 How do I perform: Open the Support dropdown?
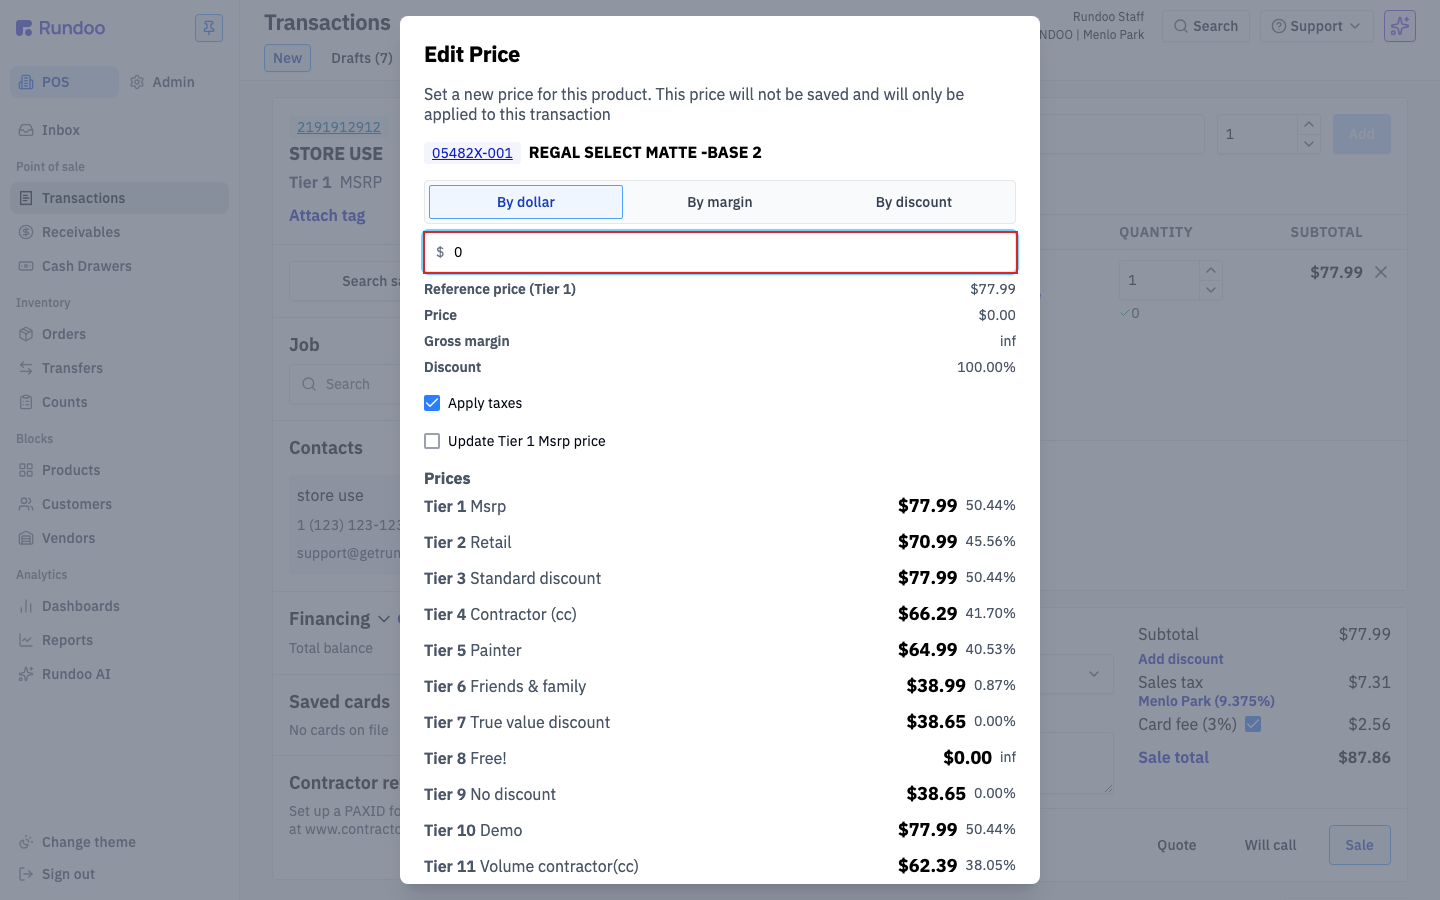(x=1316, y=26)
